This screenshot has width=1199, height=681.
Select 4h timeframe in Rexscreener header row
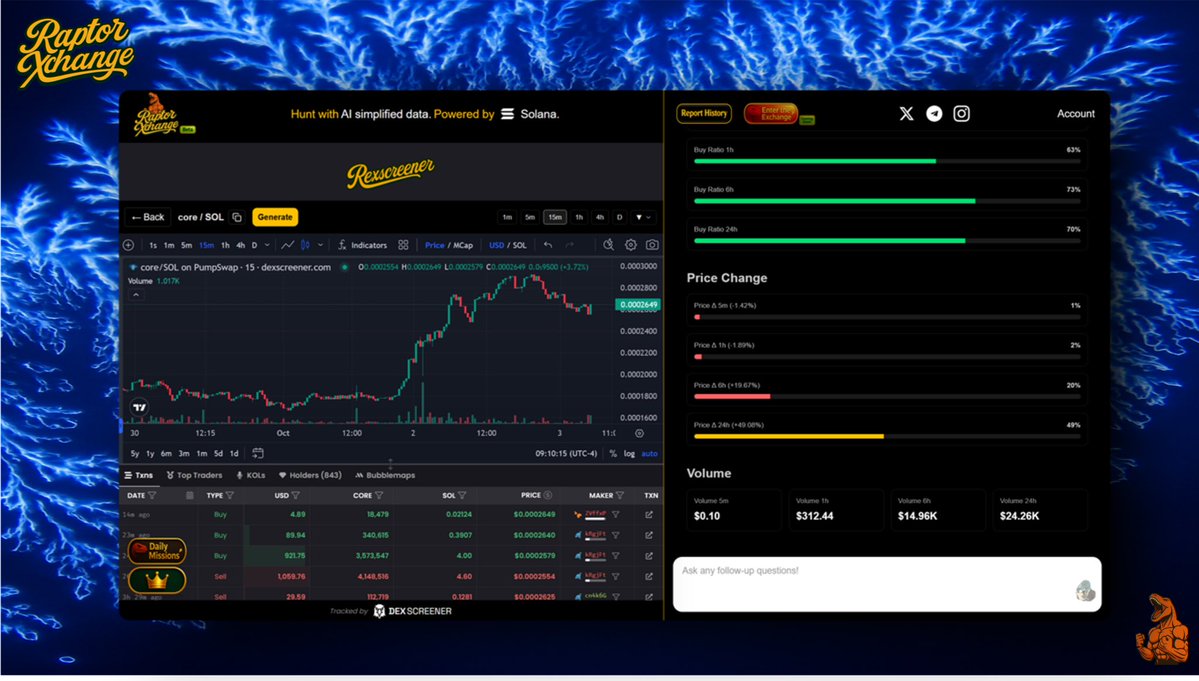pyautogui.click(x=600, y=217)
